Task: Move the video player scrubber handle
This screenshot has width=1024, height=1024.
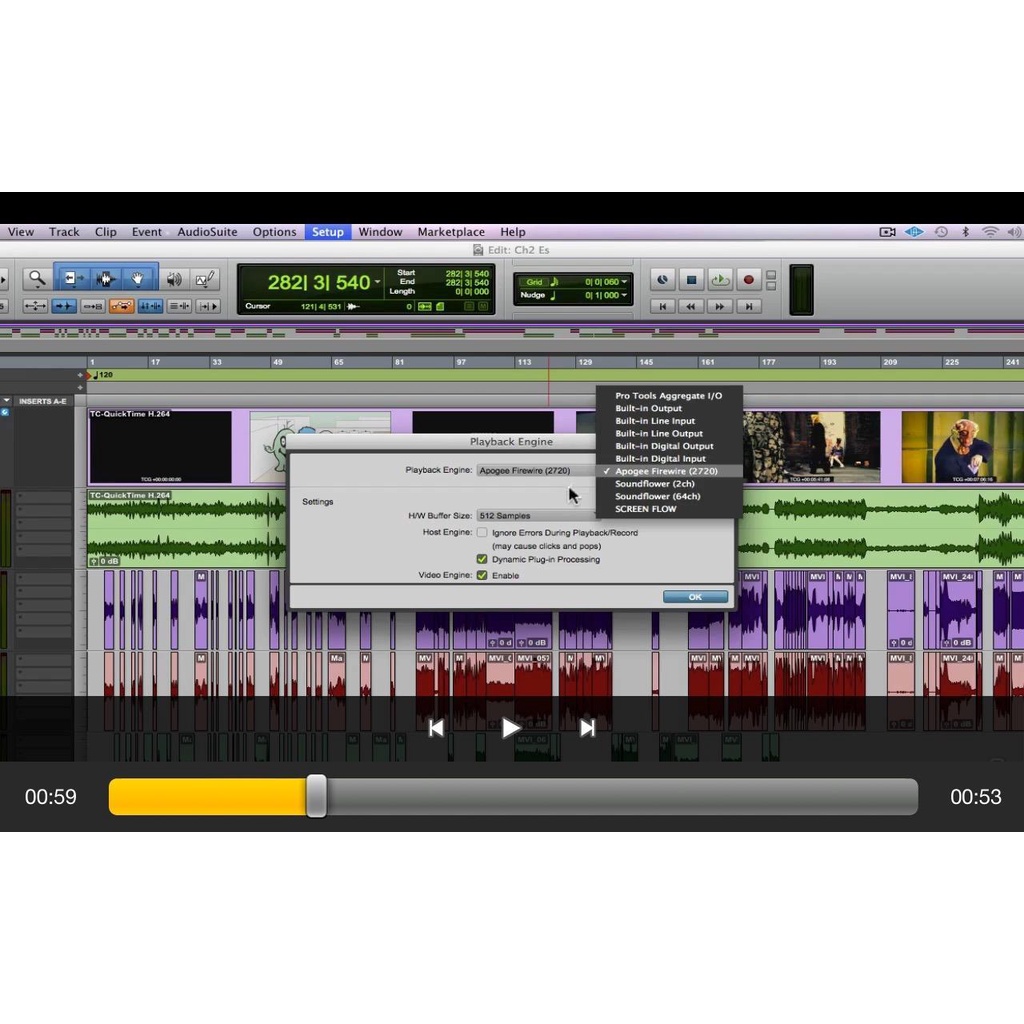Action: pos(316,796)
